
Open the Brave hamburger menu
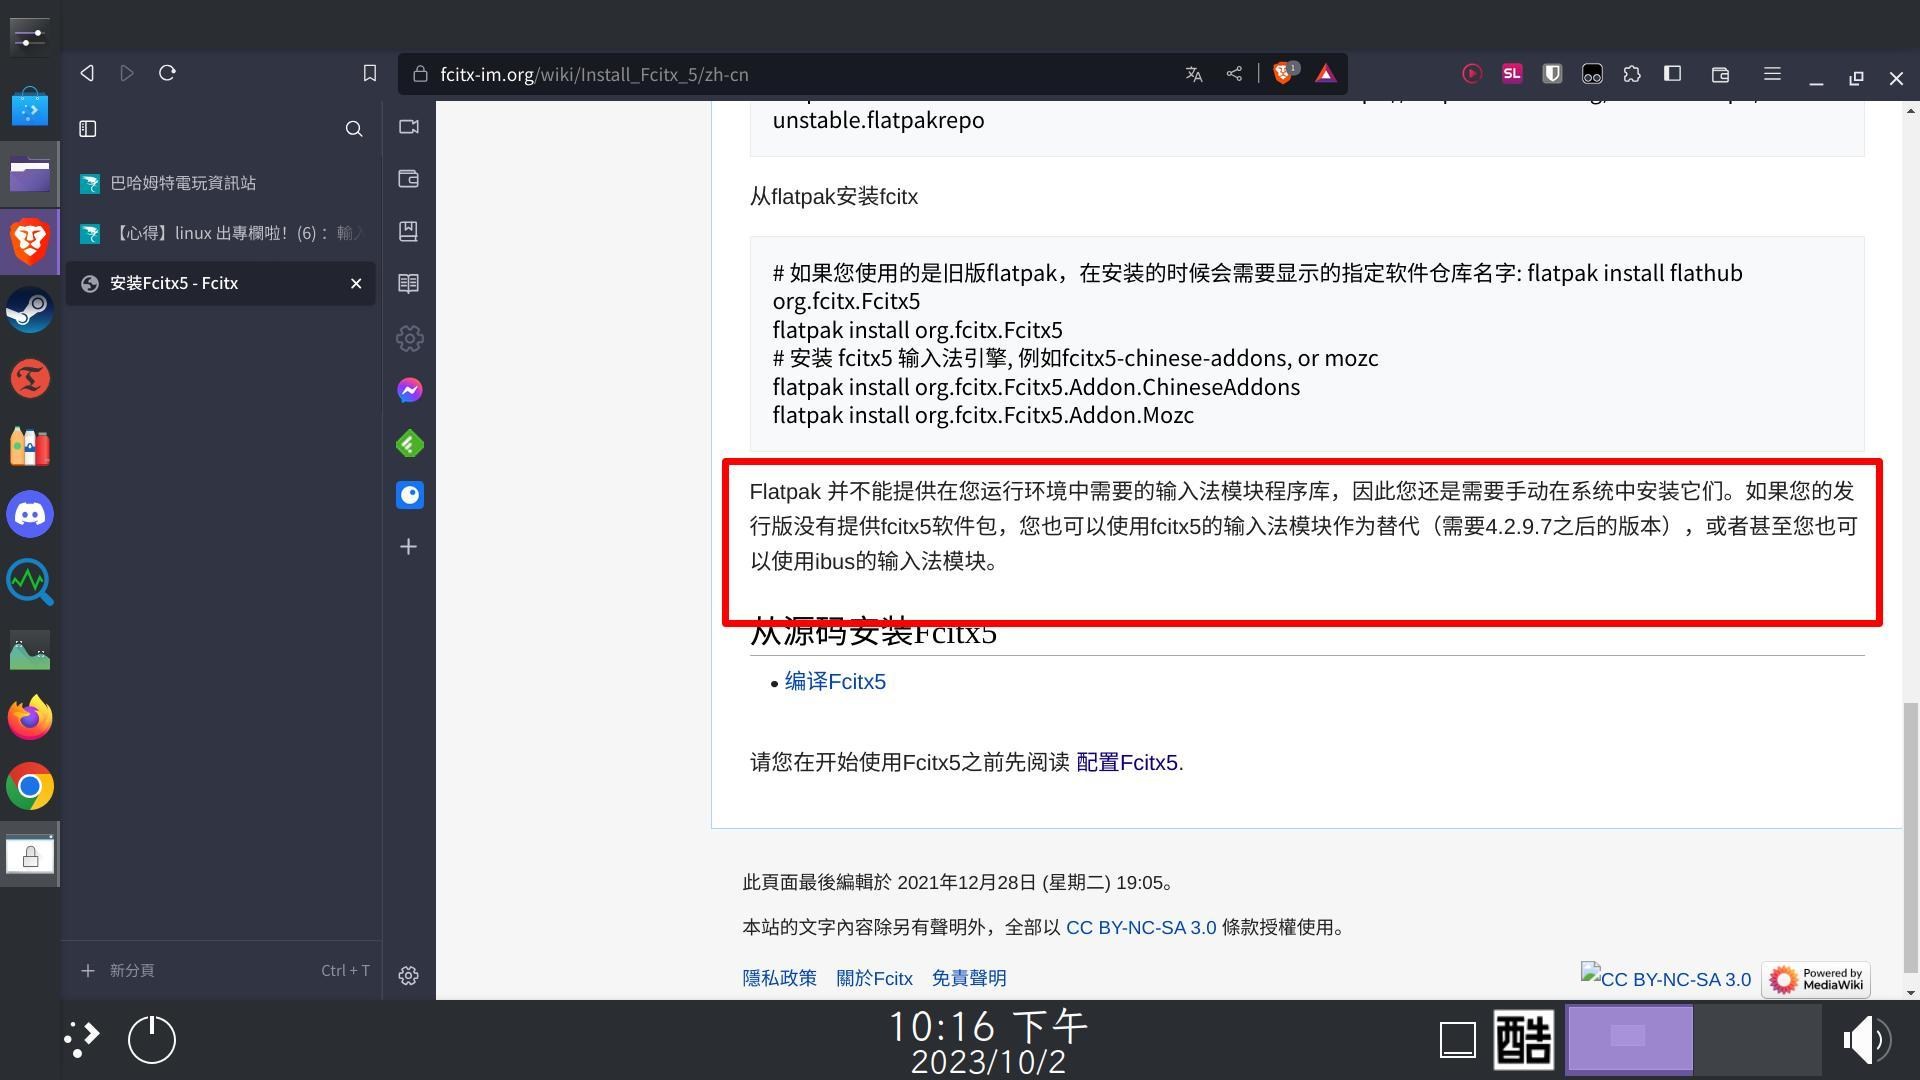click(x=1770, y=73)
